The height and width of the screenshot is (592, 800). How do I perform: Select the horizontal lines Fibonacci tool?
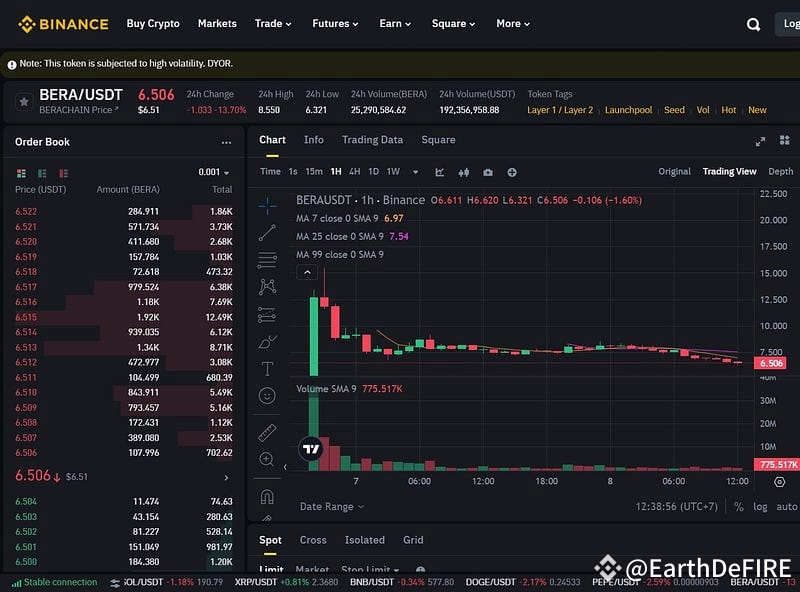267,260
